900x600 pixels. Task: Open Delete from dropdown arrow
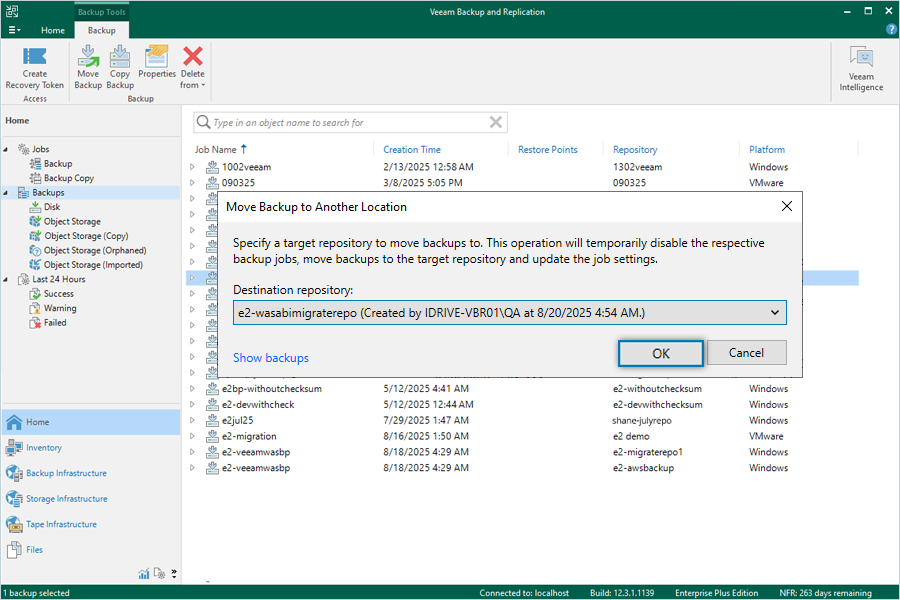click(203, 85)
